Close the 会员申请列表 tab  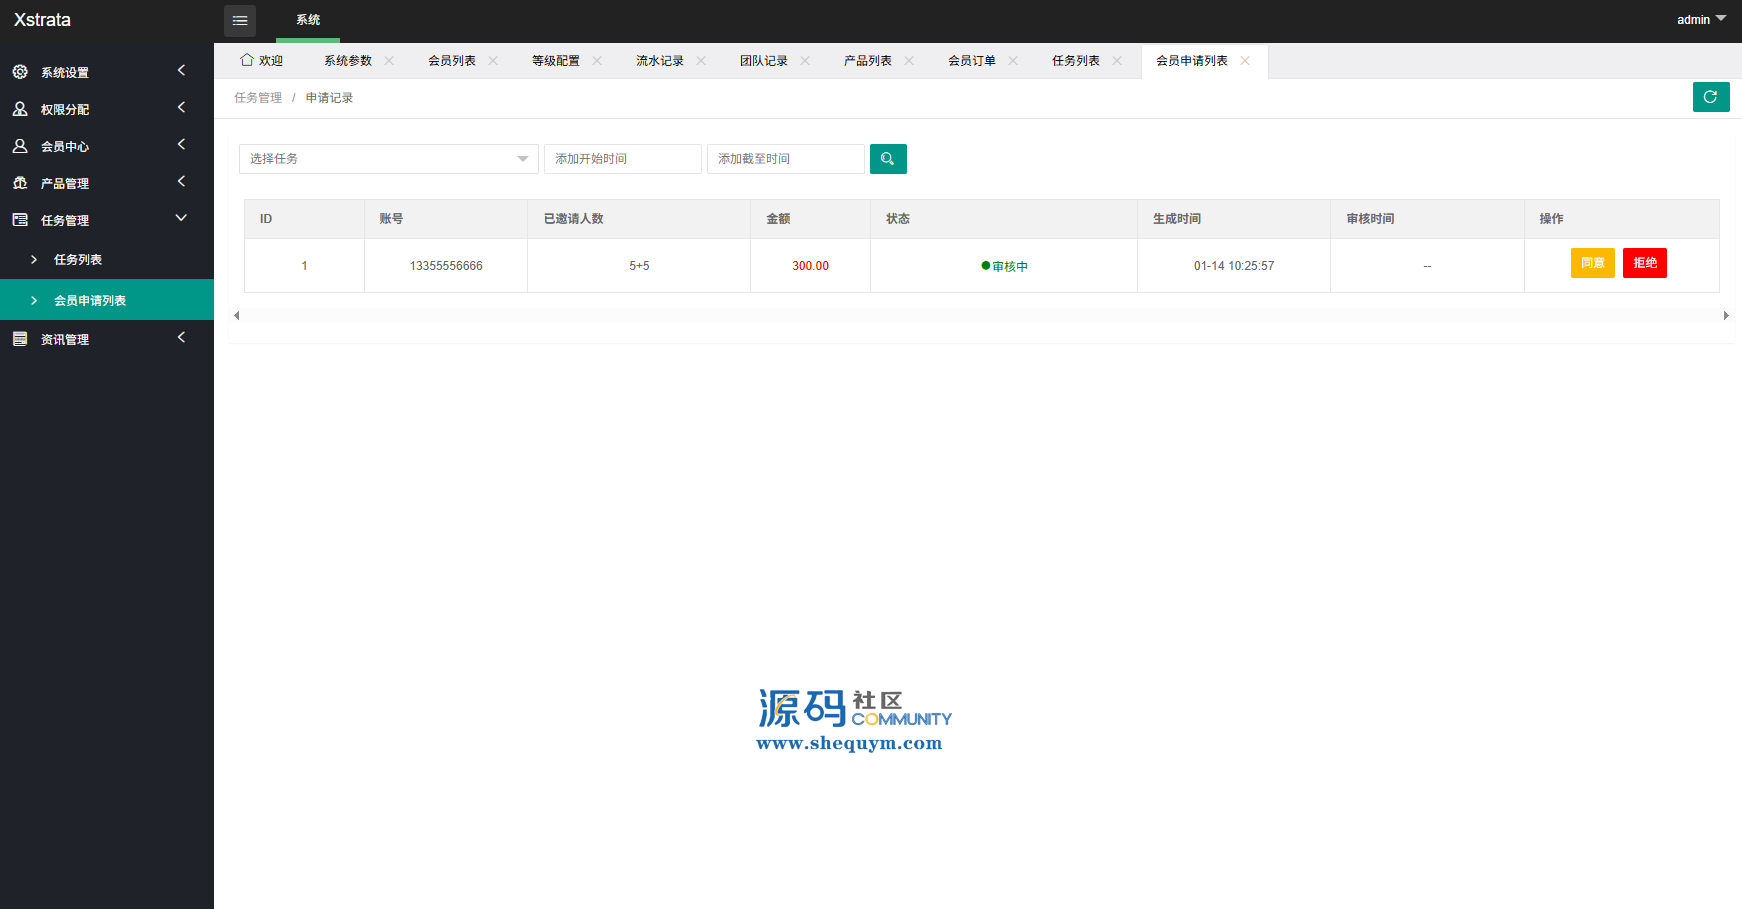coord(1245,61)
